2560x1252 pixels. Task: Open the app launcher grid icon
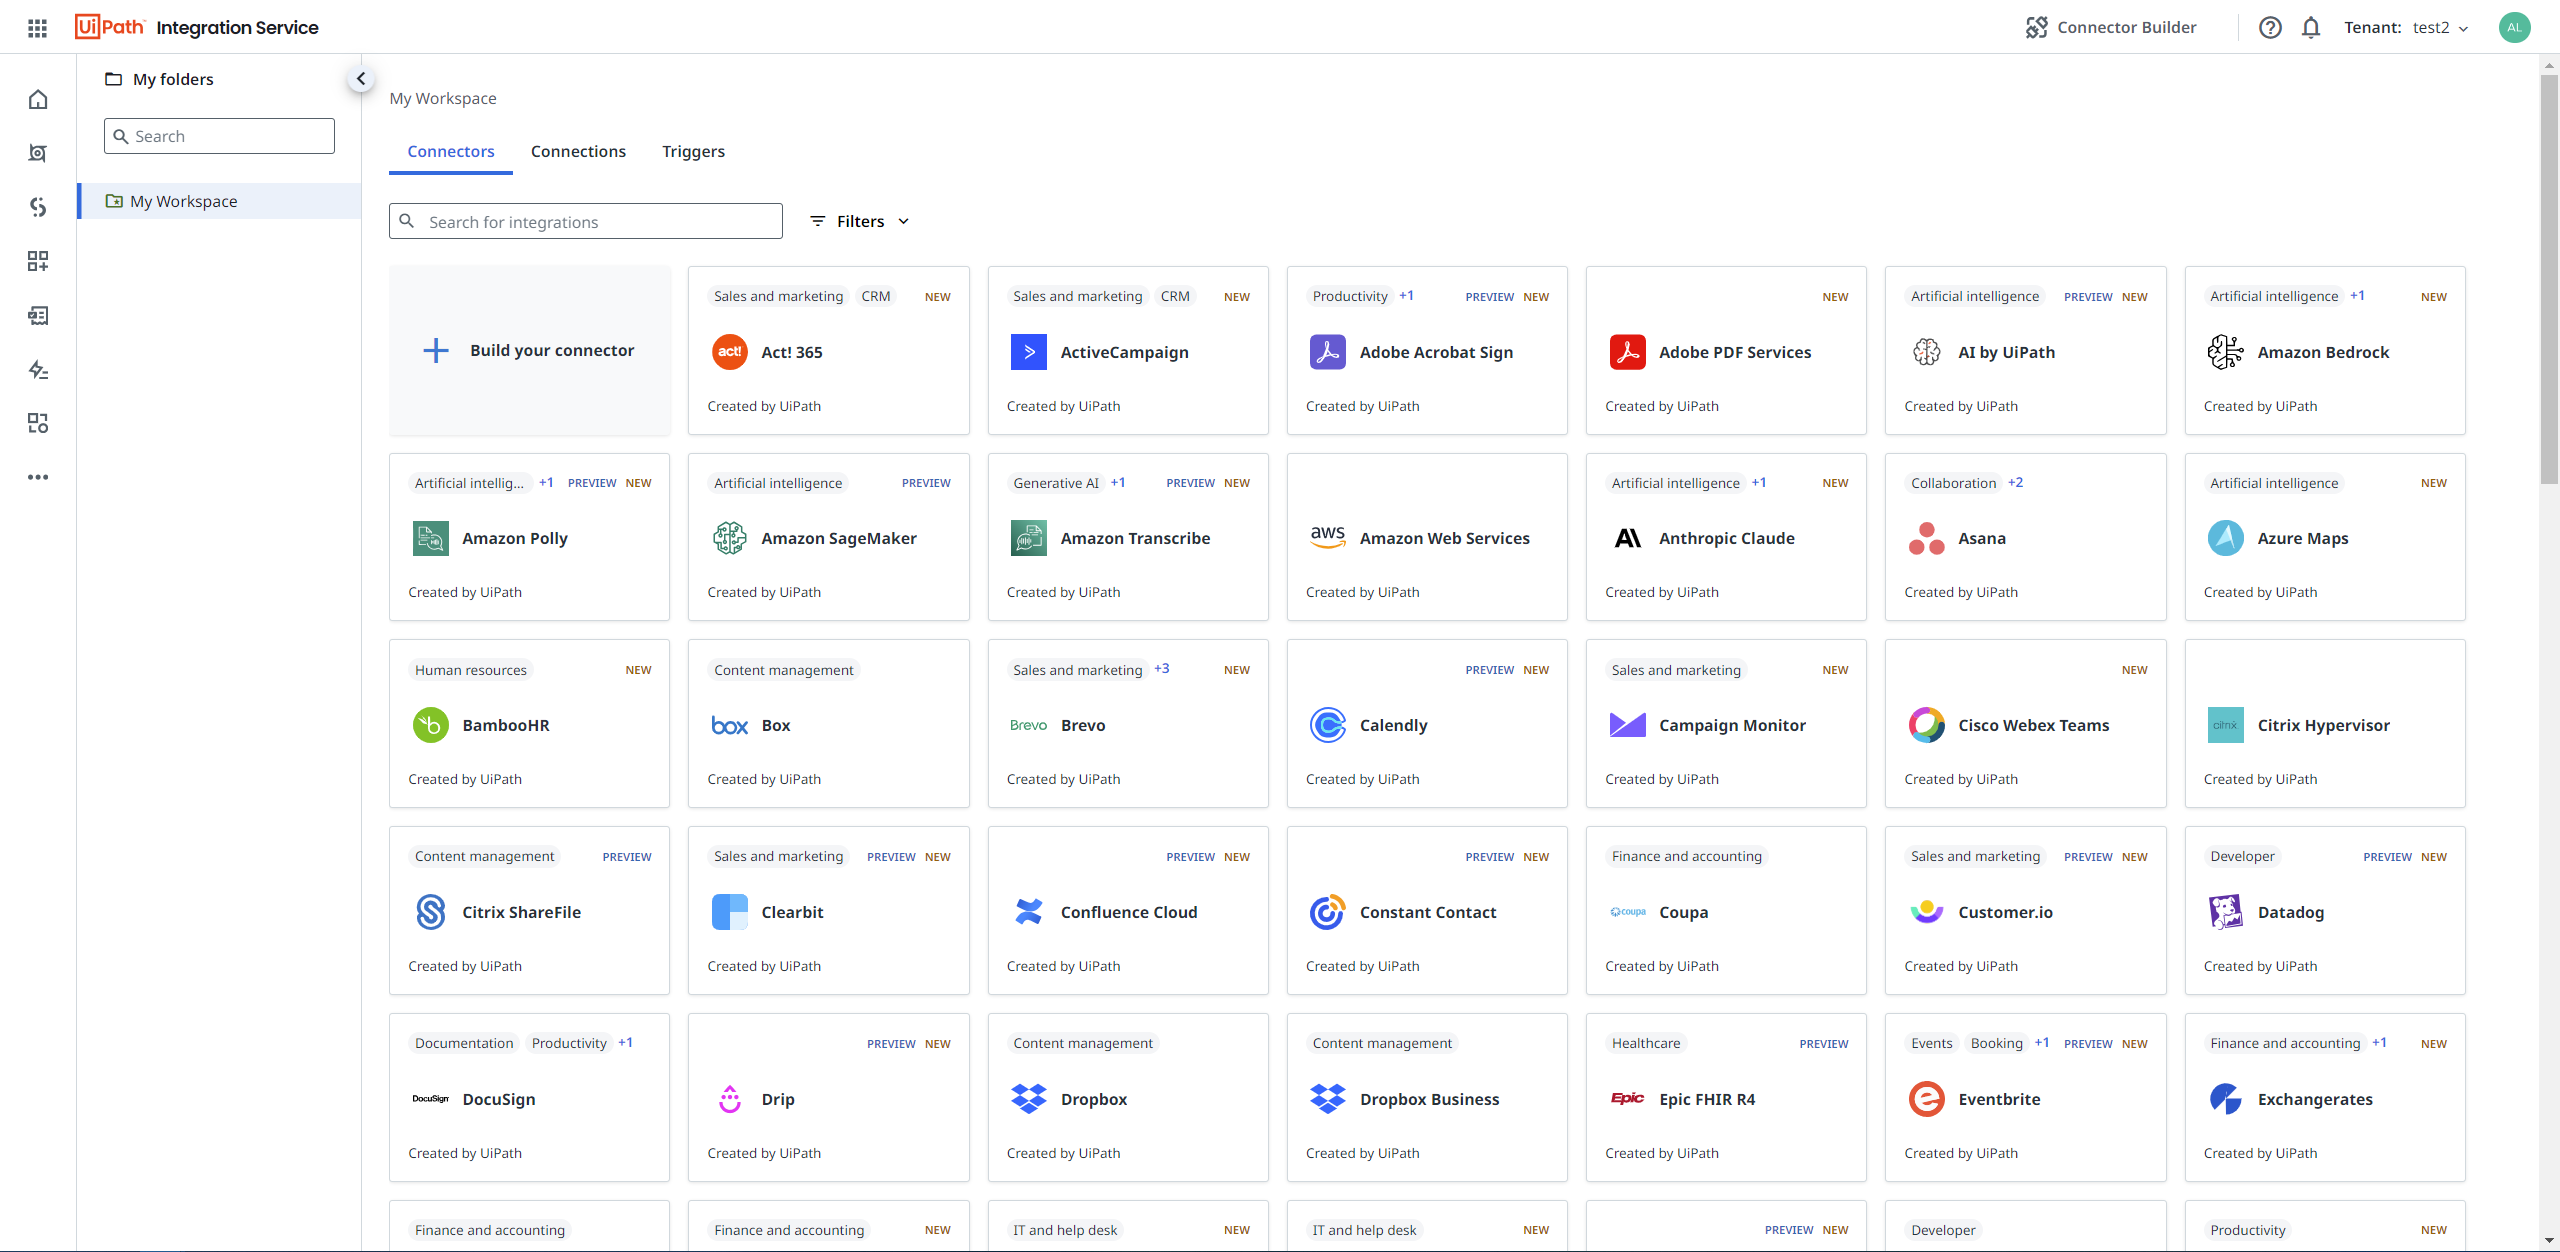point(38,28)
